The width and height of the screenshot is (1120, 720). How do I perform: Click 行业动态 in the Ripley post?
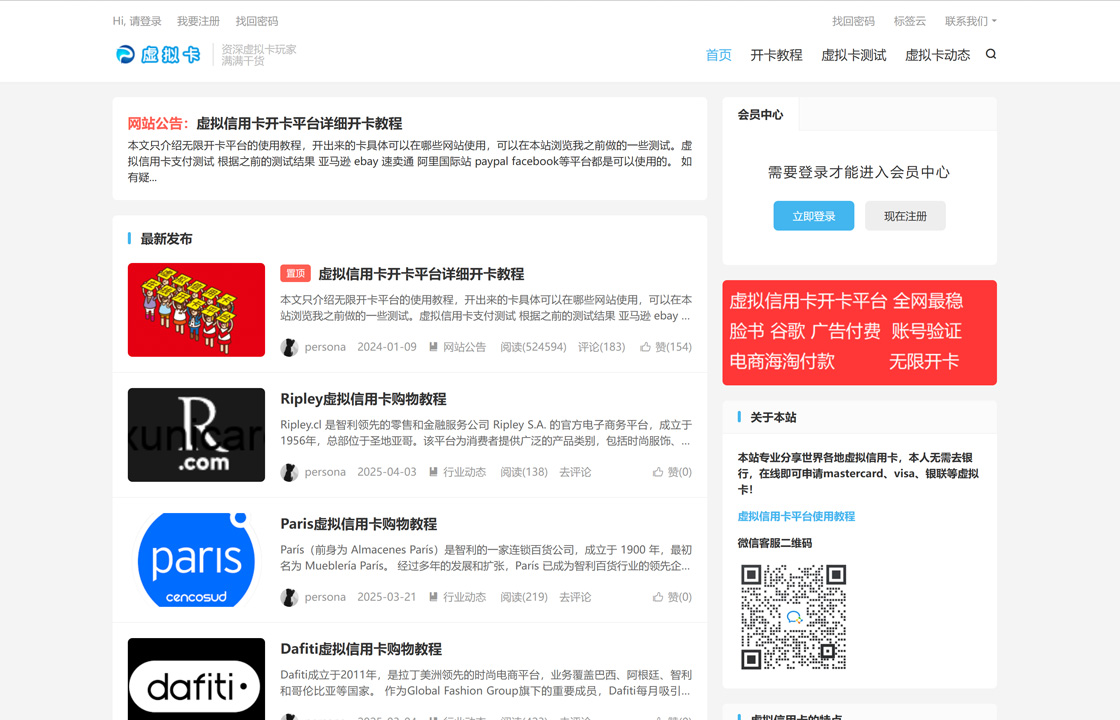click(464, 472)
